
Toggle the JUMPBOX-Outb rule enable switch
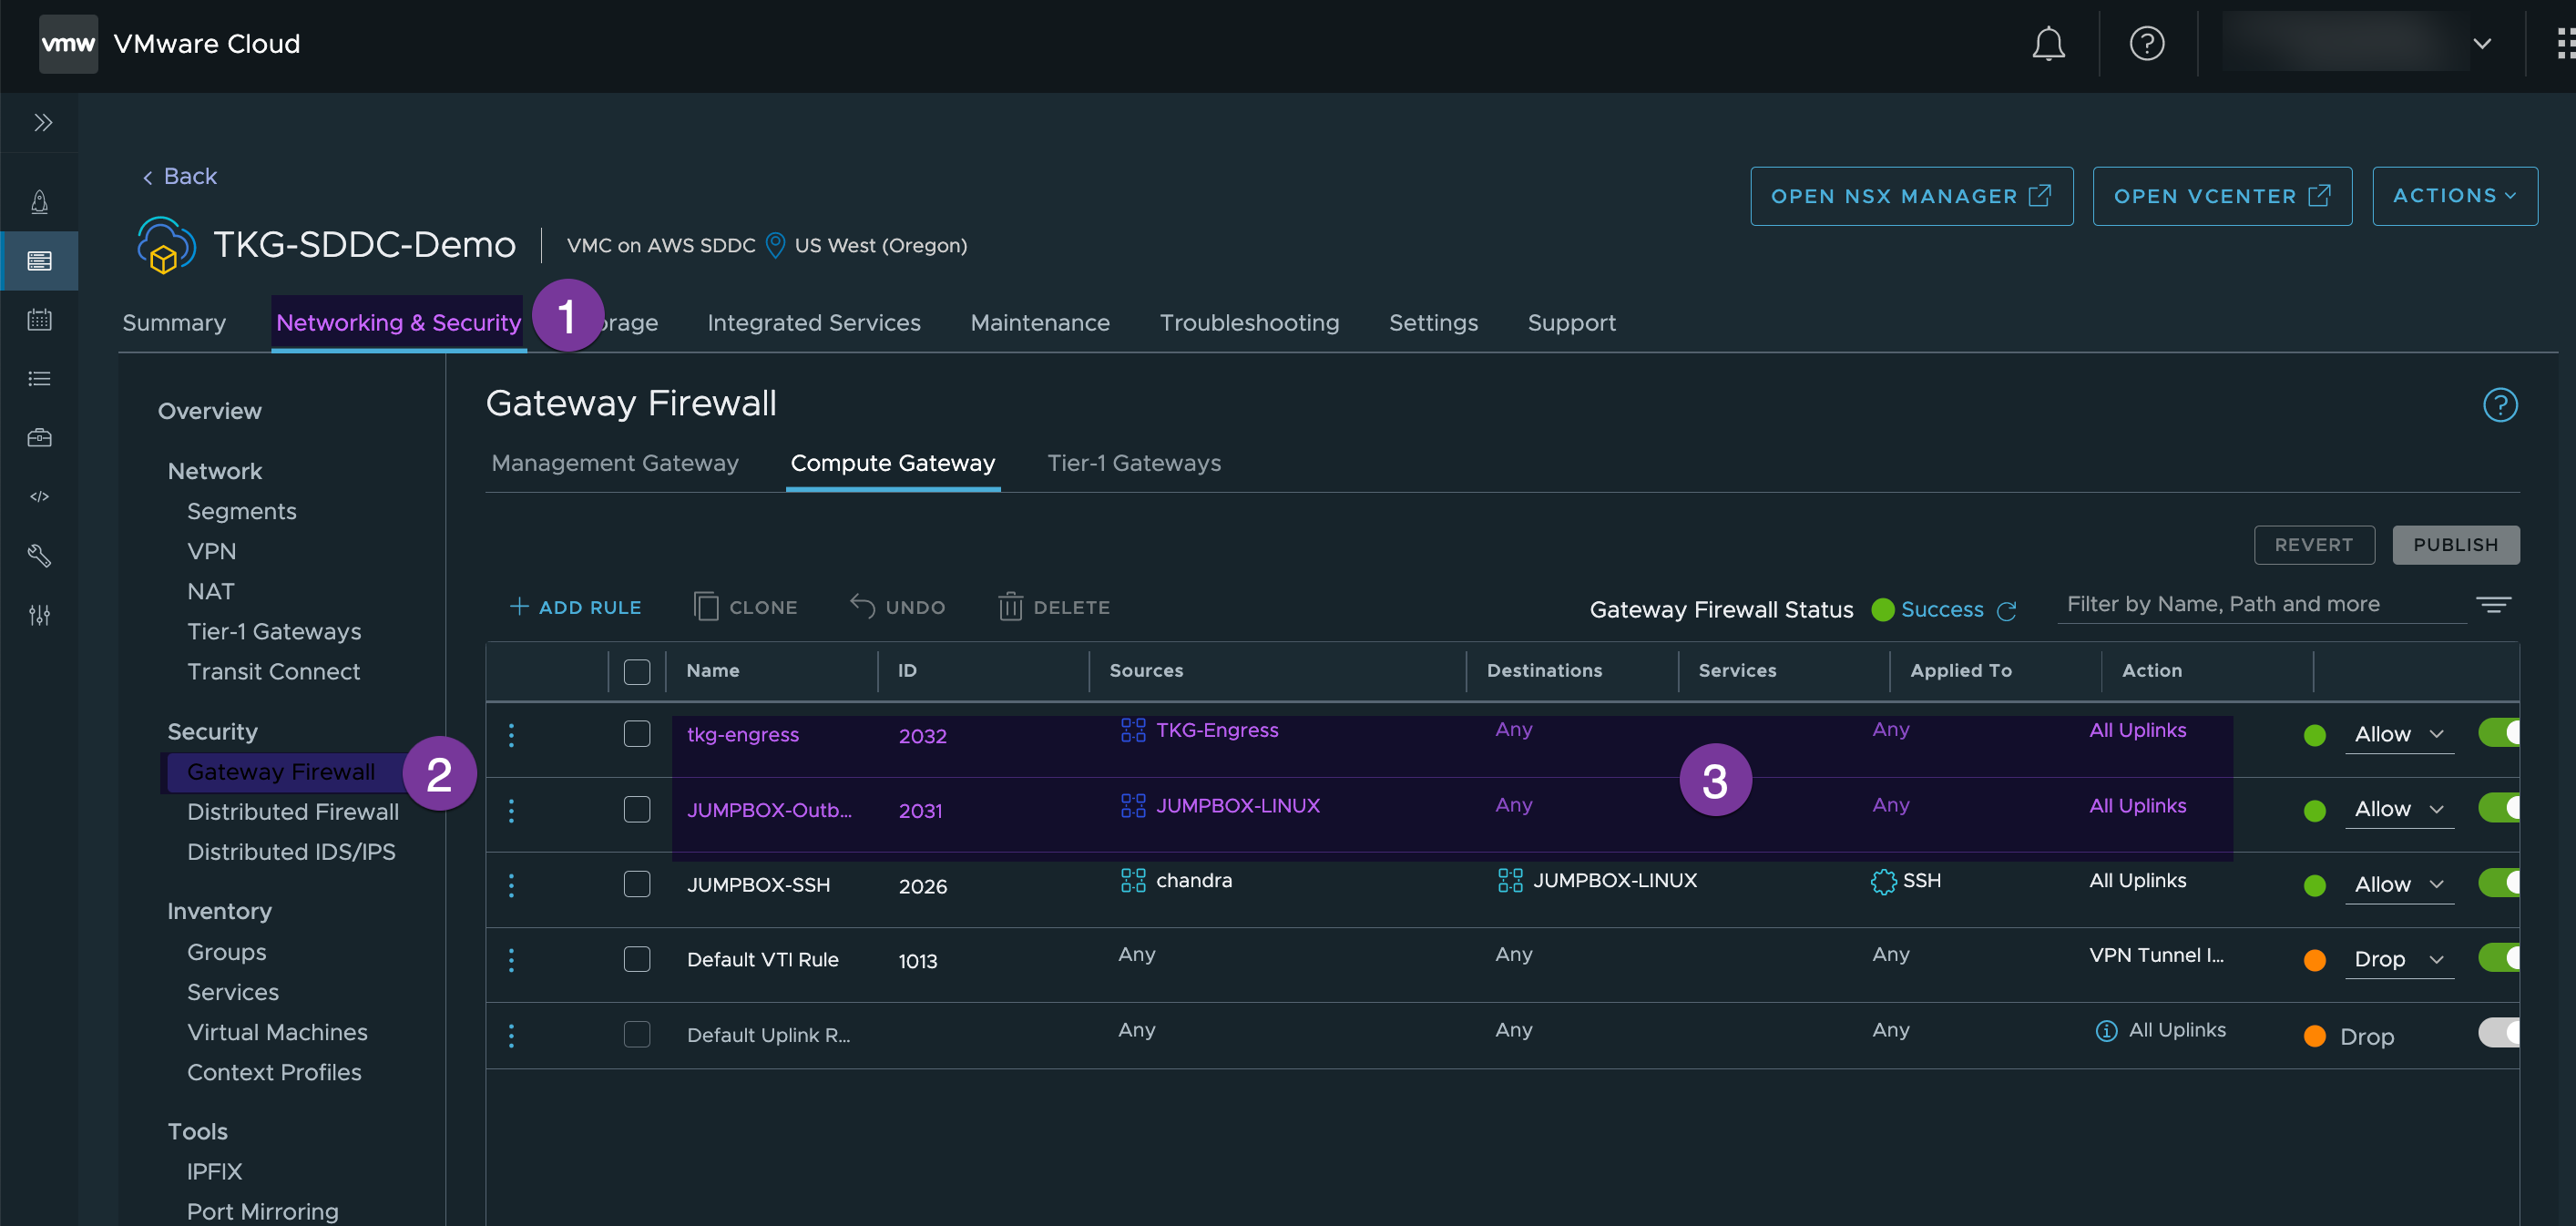click(x=2498, y=808)
